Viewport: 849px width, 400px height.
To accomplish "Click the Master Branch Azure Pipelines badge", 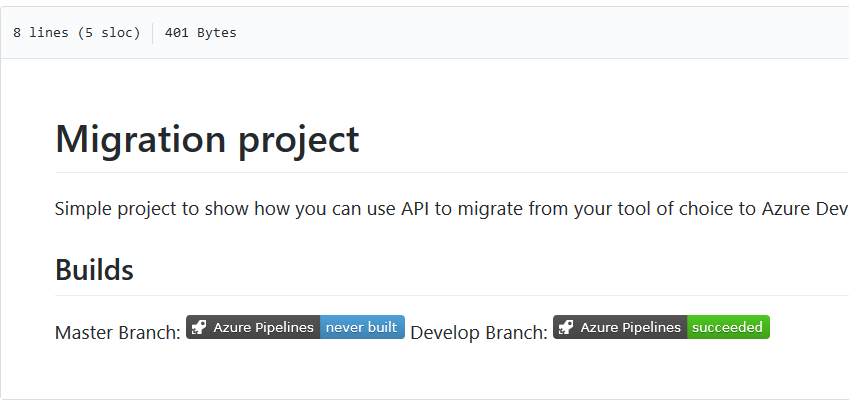I will 295,327.
